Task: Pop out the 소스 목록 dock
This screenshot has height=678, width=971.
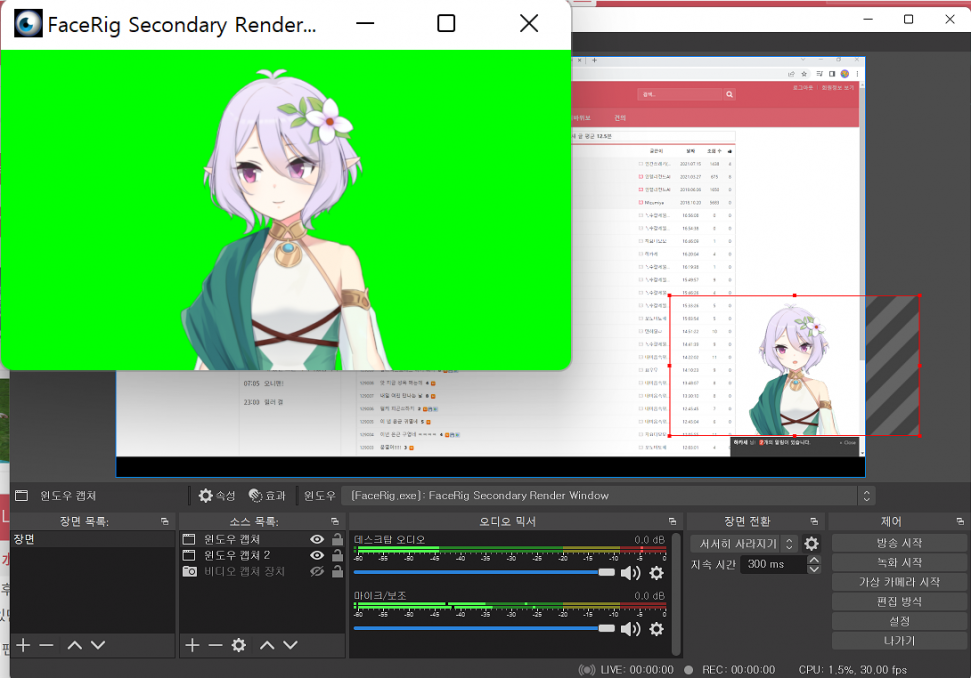Action: [335, 521]
